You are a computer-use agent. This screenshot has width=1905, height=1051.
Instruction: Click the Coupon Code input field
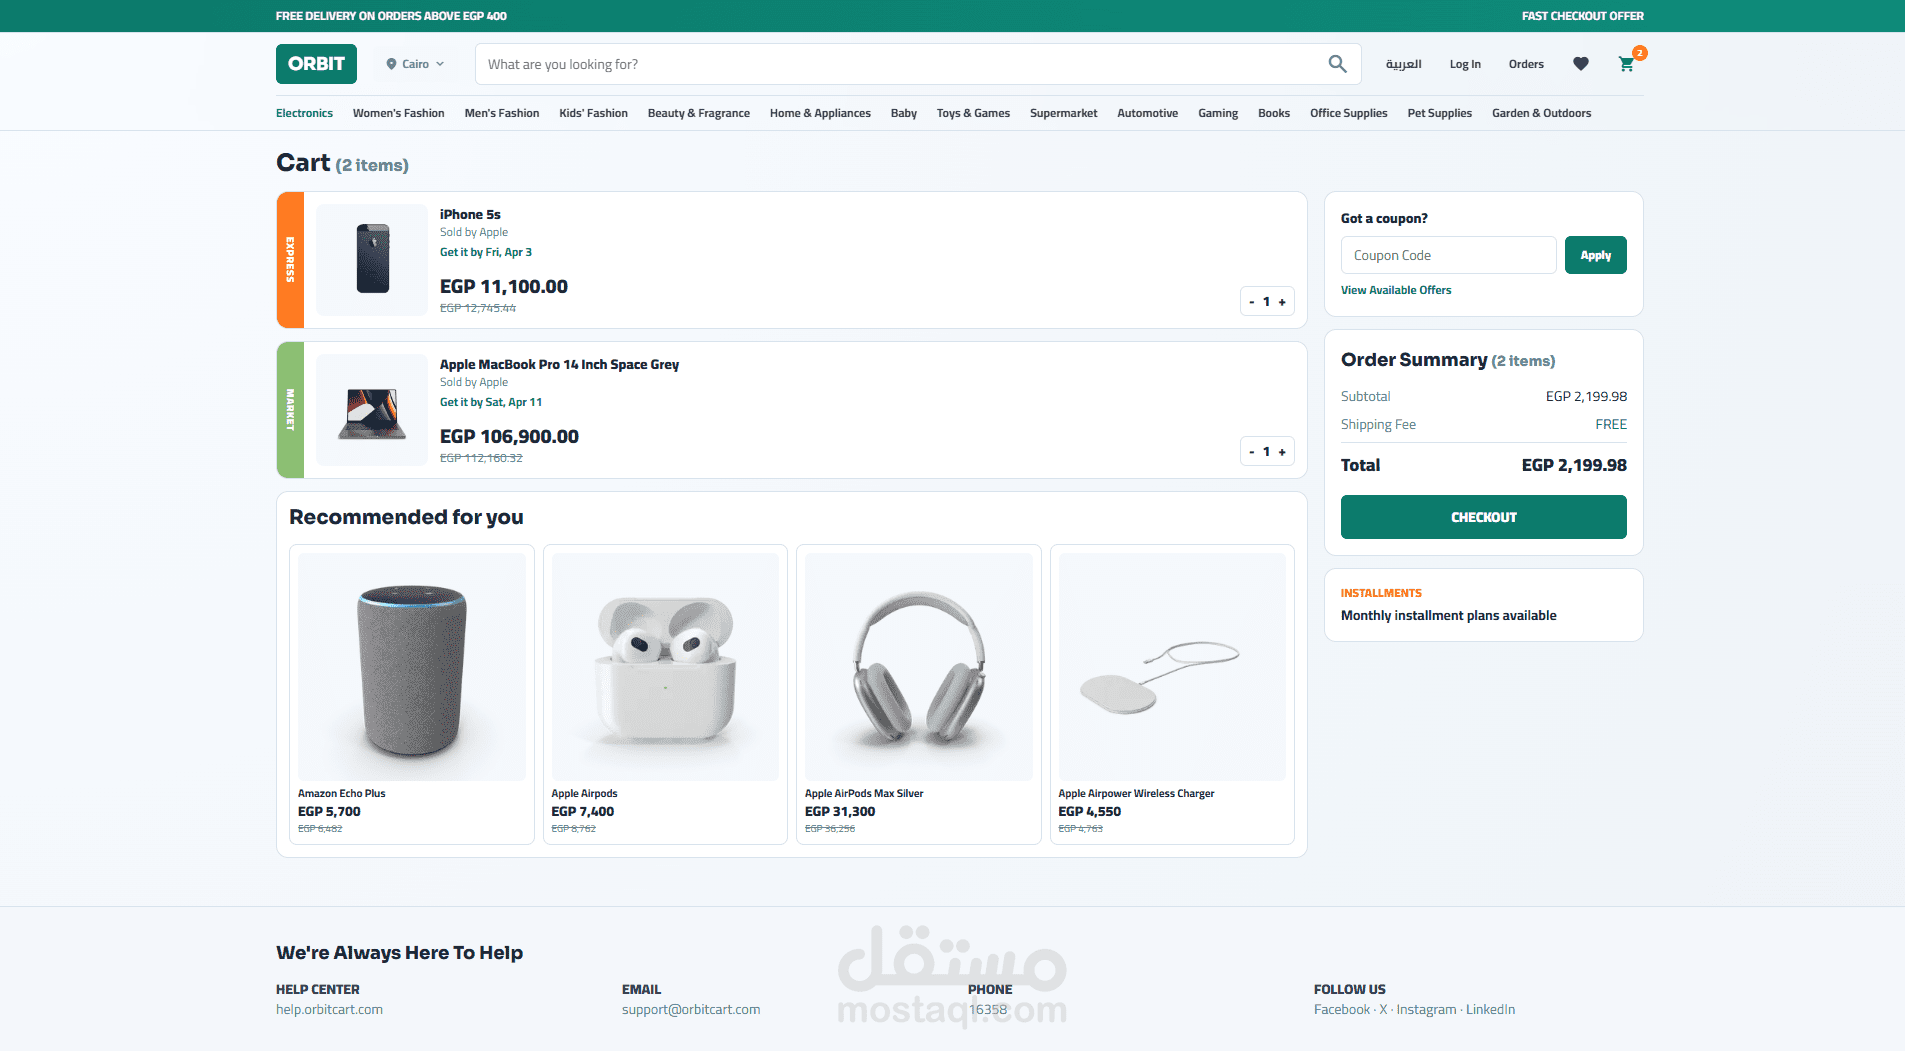1448,255
